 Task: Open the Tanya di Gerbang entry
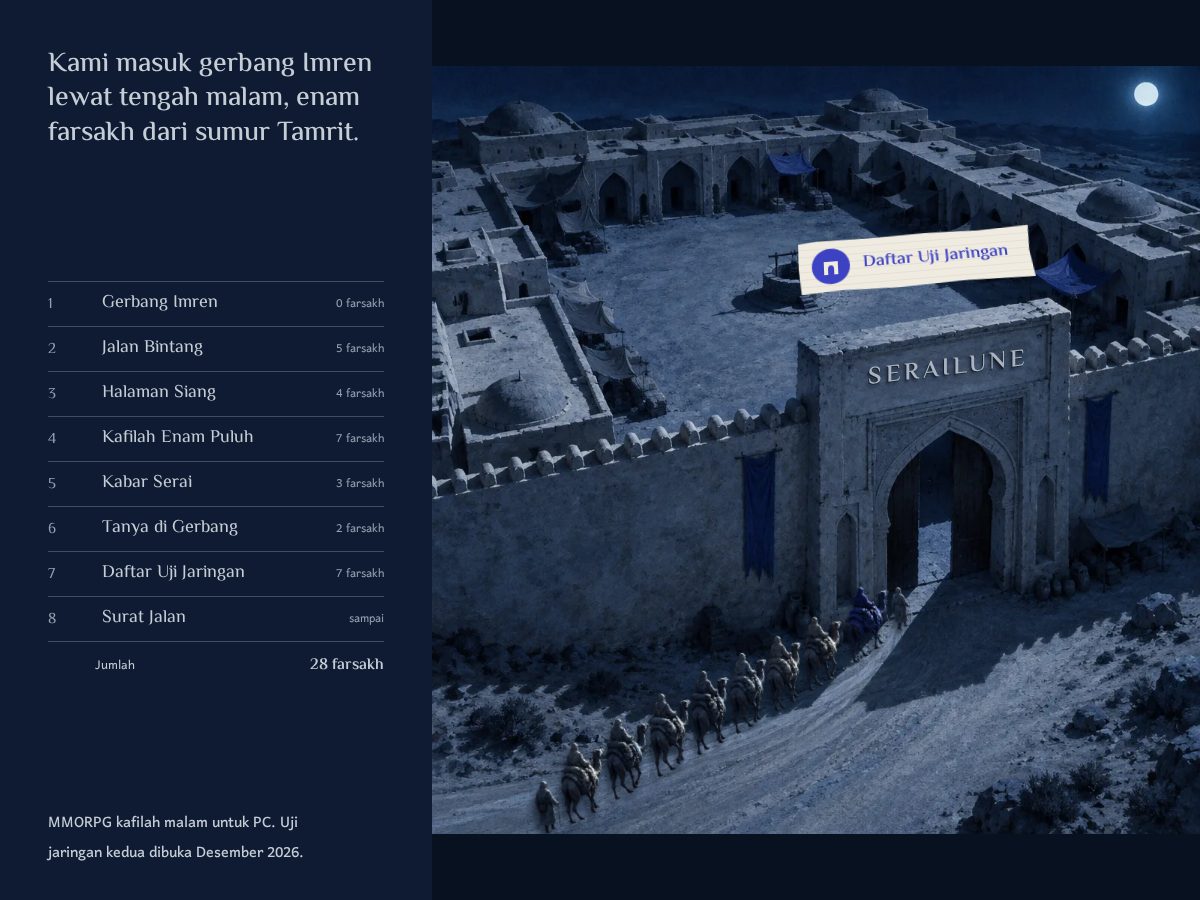point(216,529)
